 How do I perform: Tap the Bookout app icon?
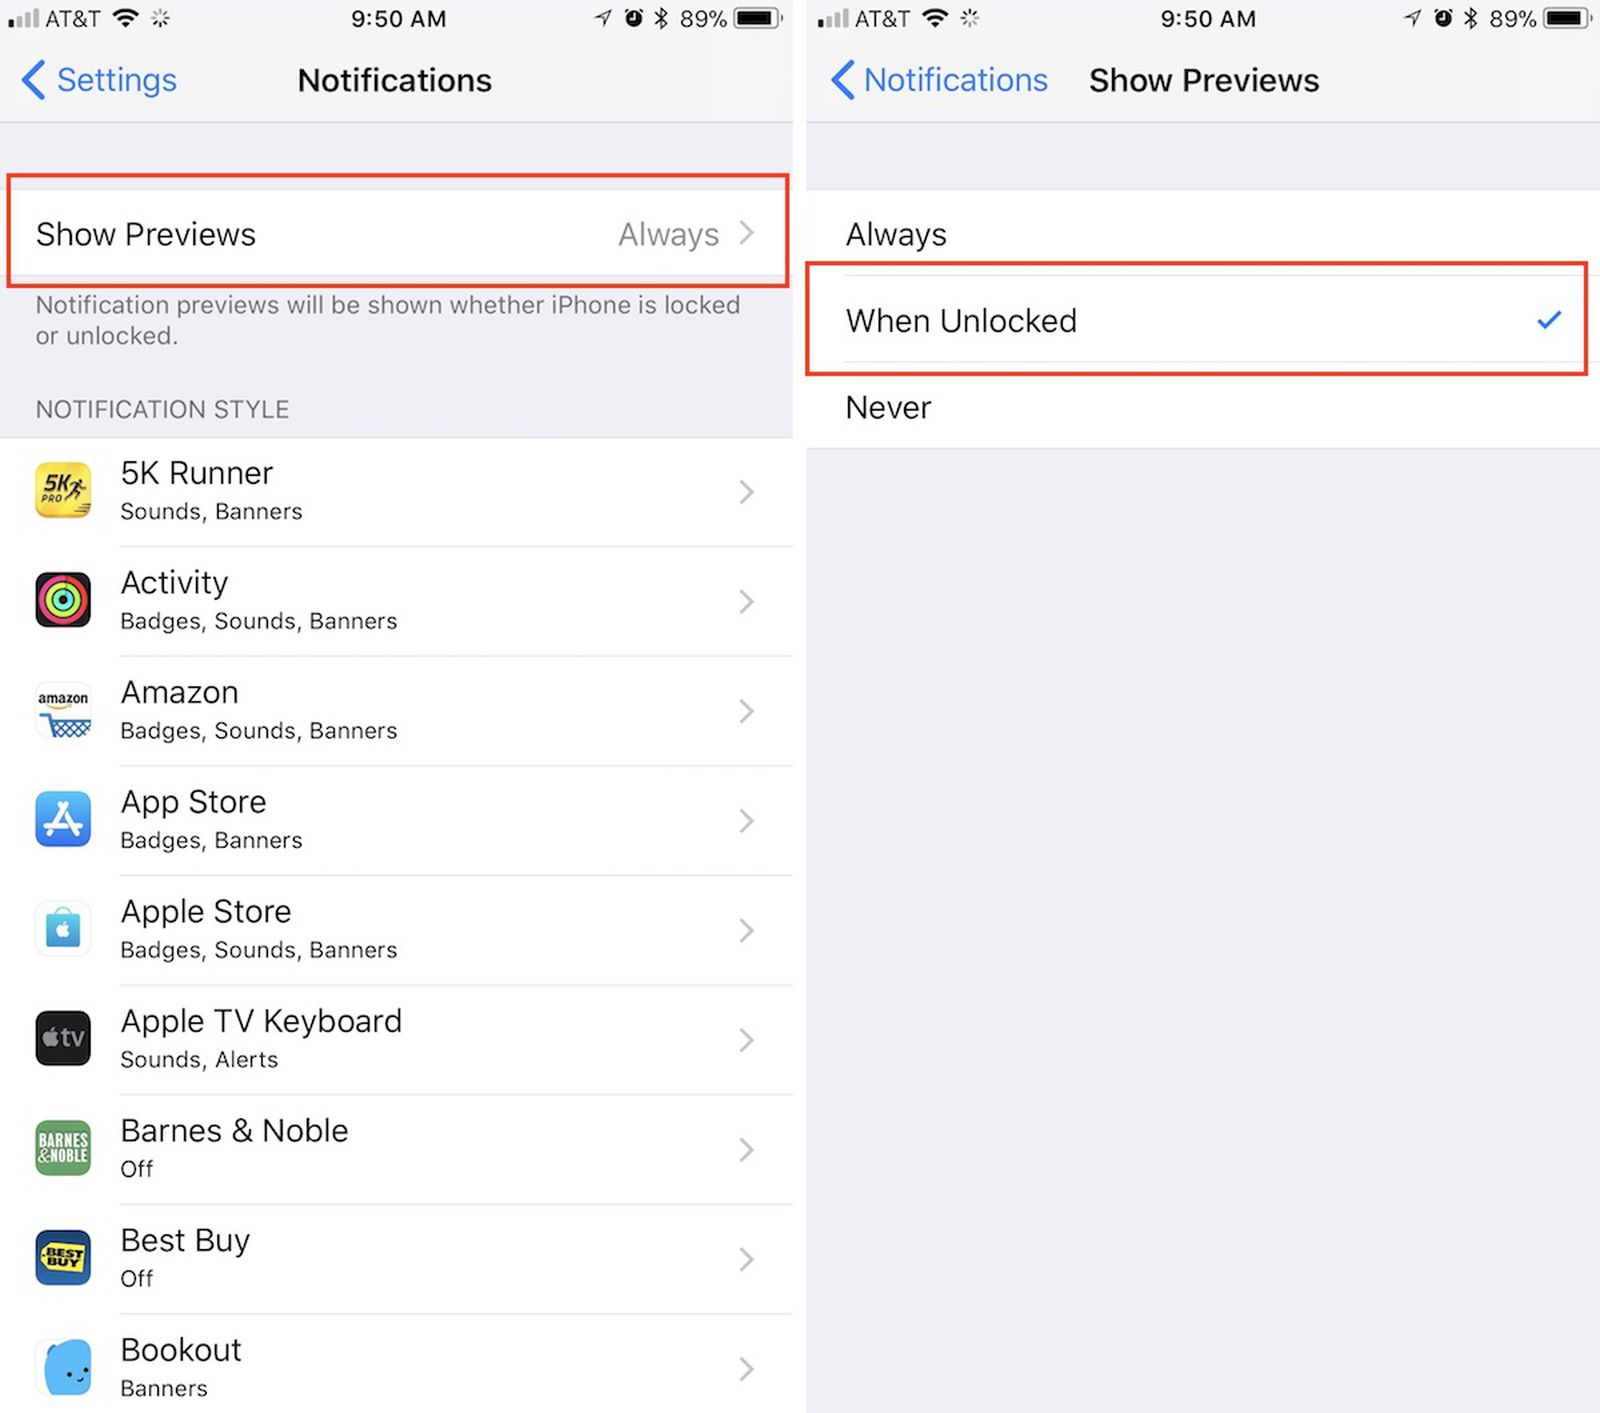coord(63,1367)
